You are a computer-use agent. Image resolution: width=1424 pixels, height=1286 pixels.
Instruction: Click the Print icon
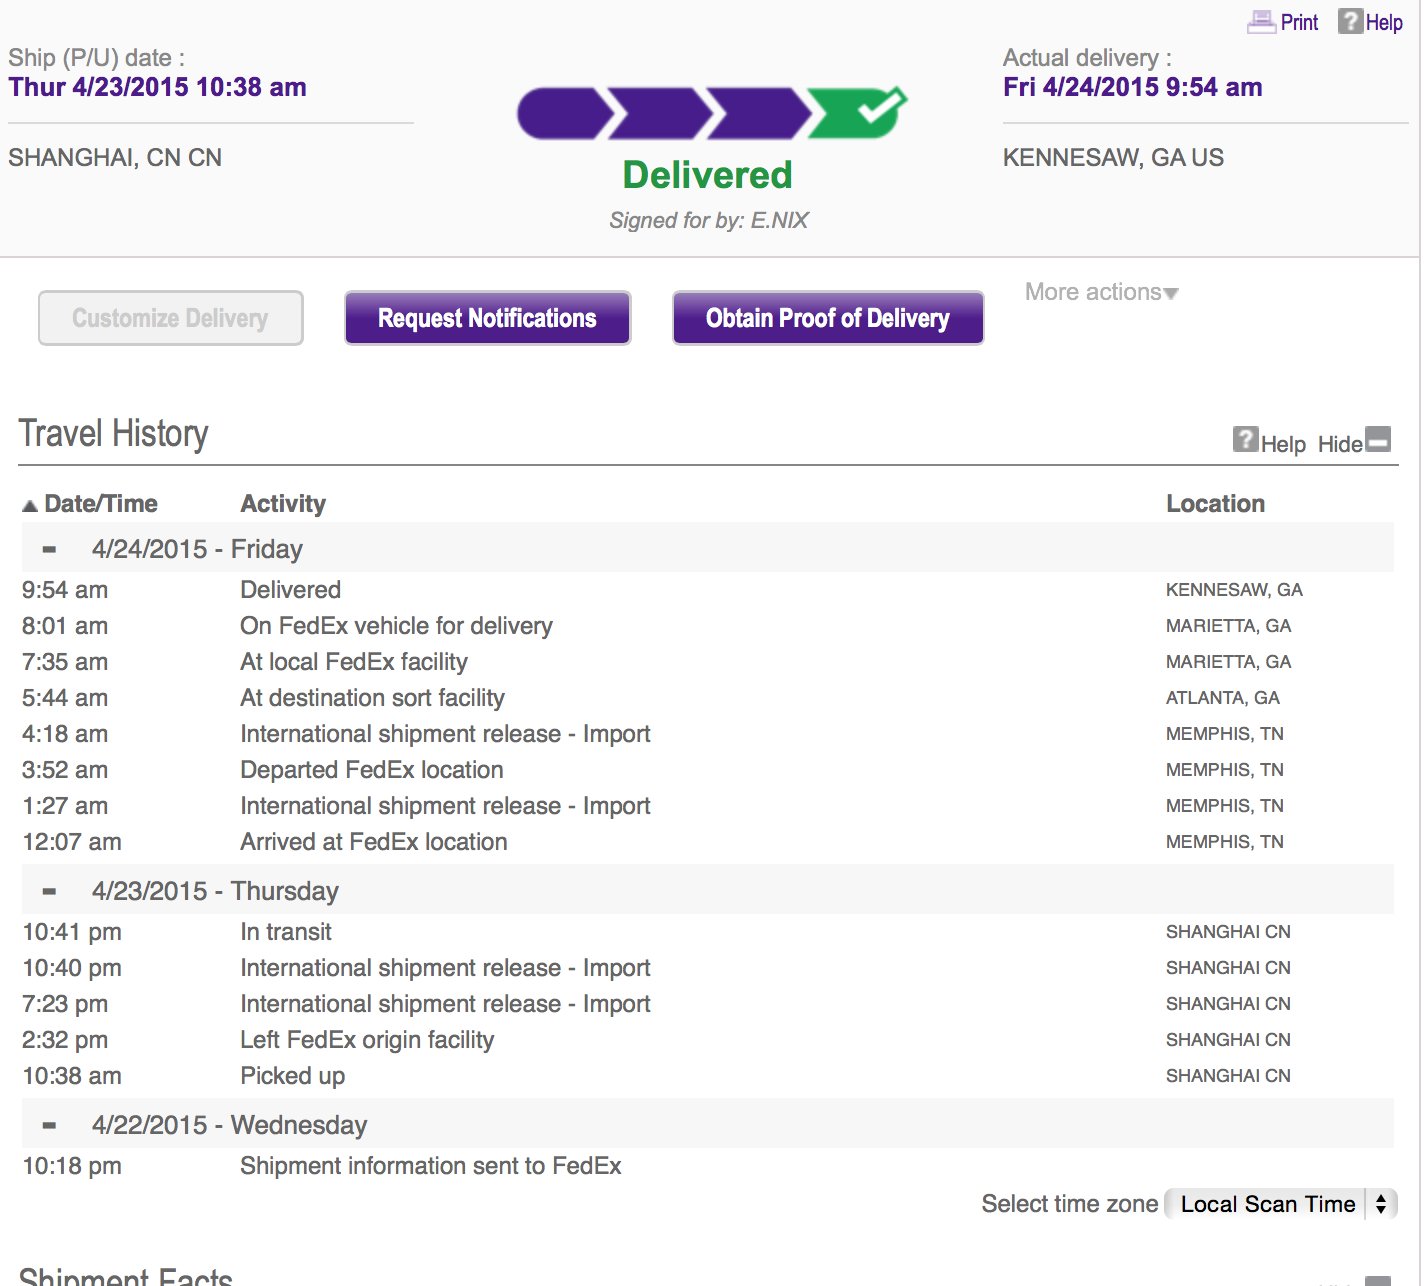coord(1261,21)
